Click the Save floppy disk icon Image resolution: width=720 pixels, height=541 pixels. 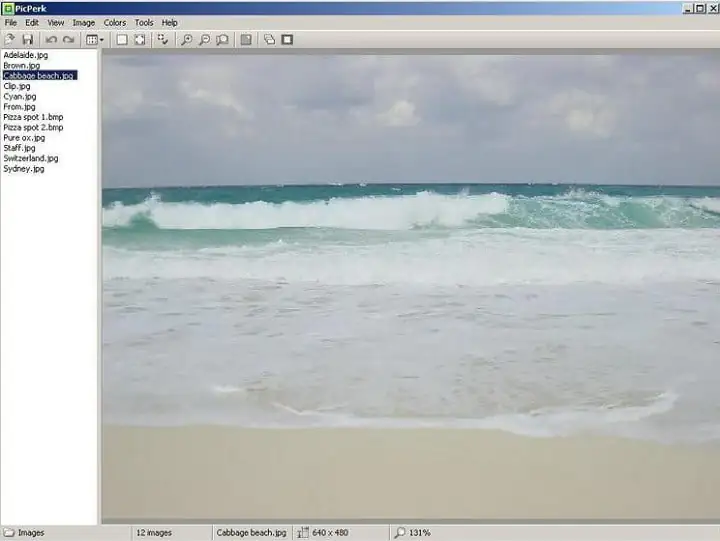point(28,40)
